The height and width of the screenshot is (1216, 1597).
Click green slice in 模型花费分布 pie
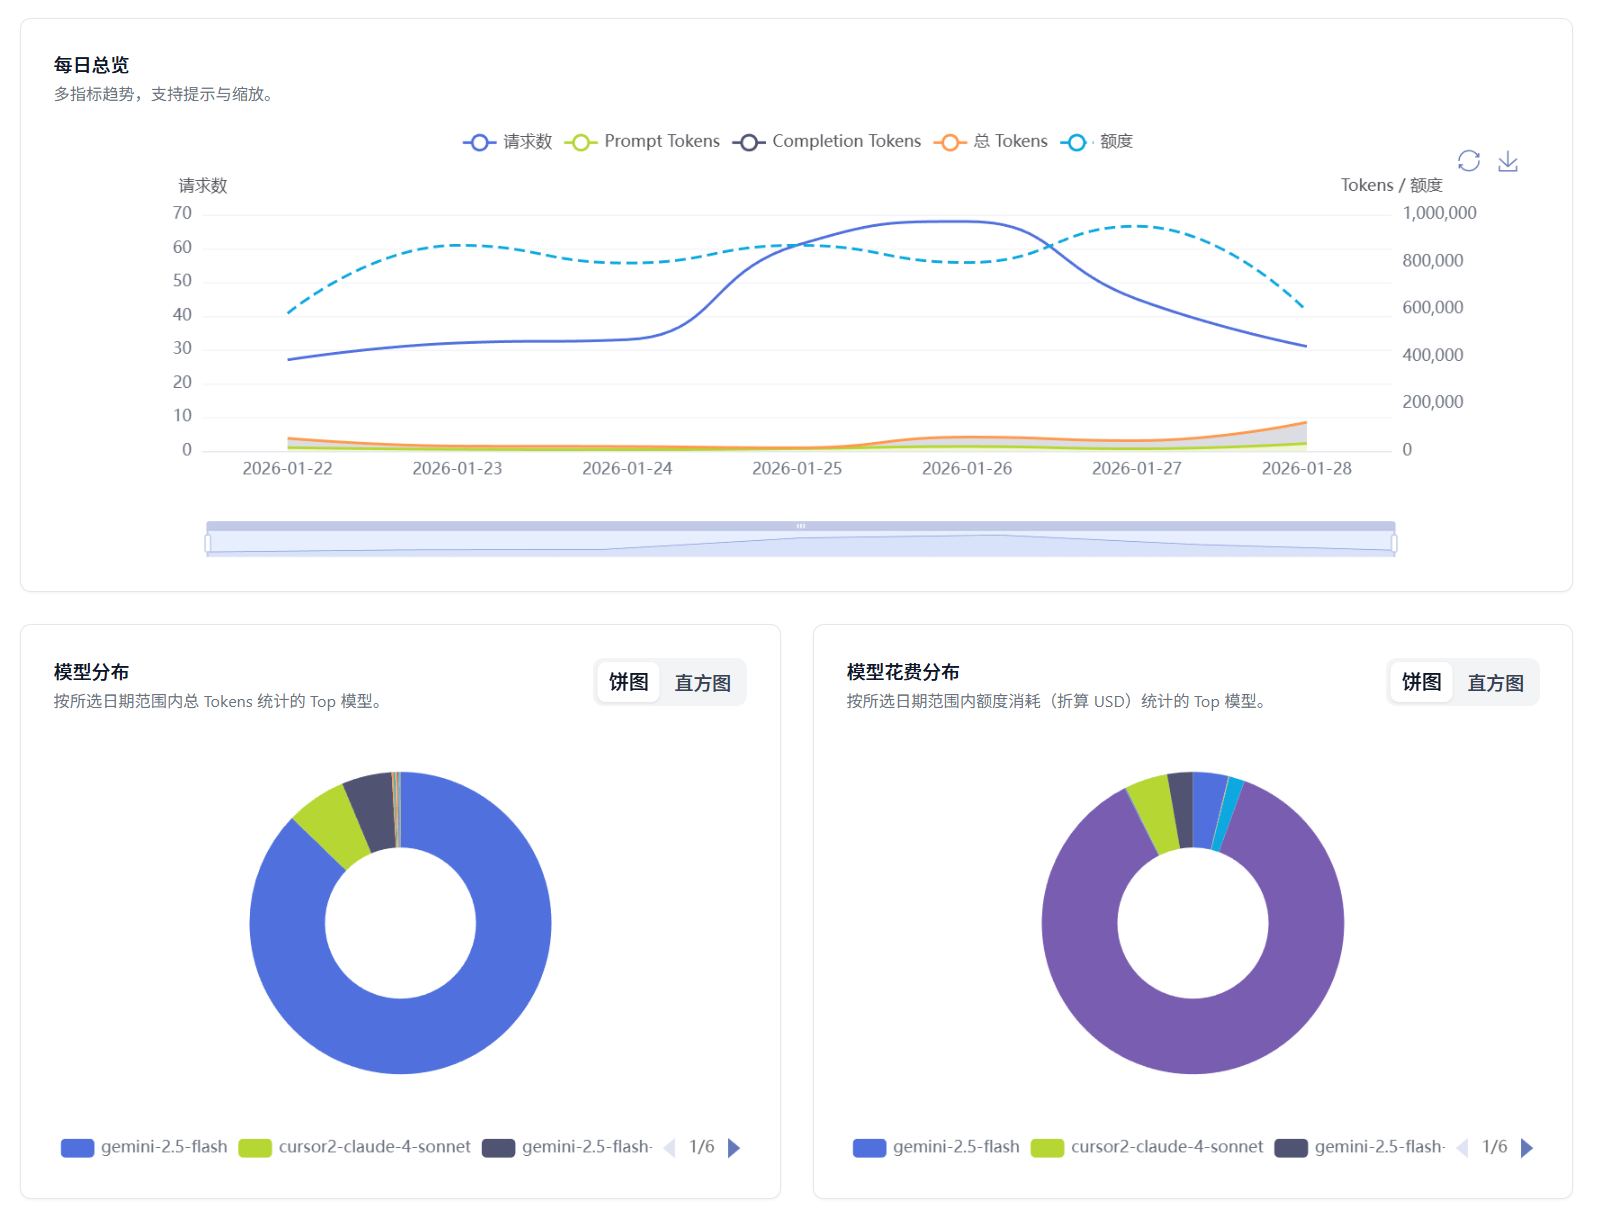(x=1155, y=813)
